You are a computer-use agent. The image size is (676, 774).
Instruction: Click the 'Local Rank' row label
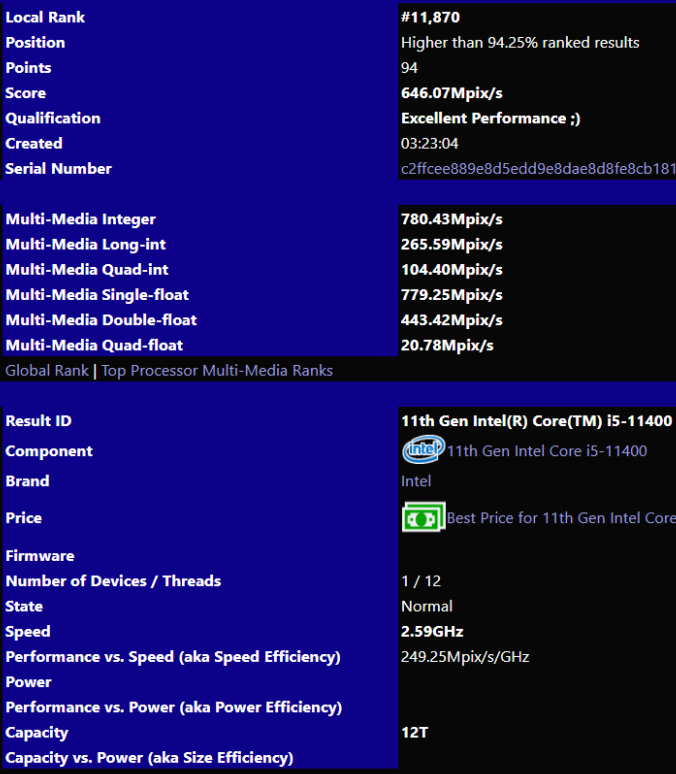pyautogui.click(x=45, y=17)
